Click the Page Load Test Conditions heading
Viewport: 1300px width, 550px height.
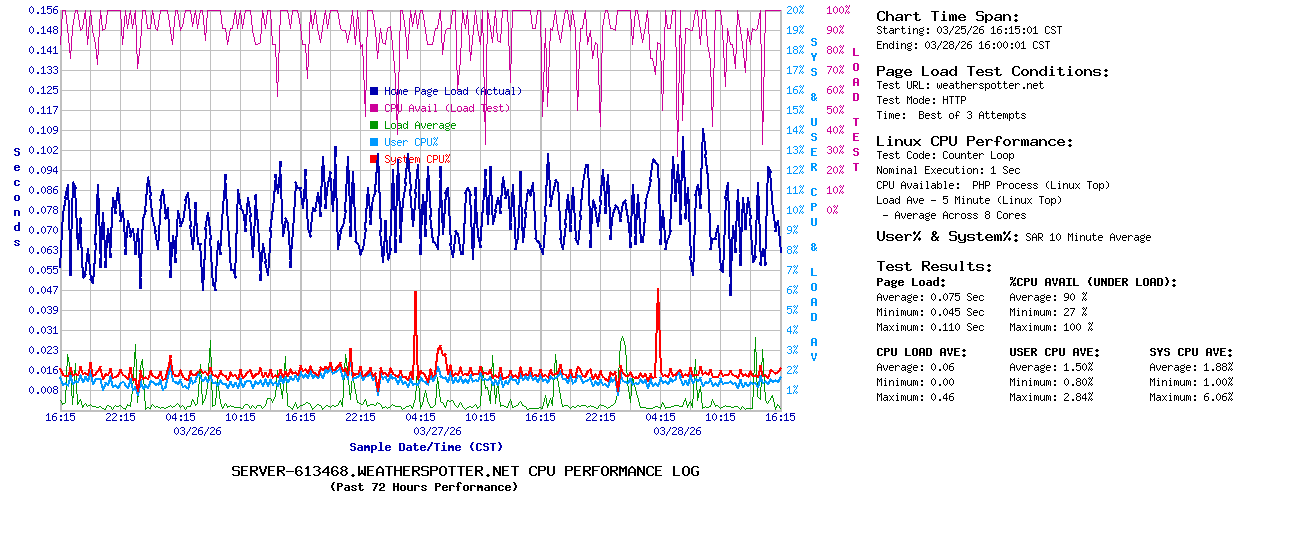(992, 71)
